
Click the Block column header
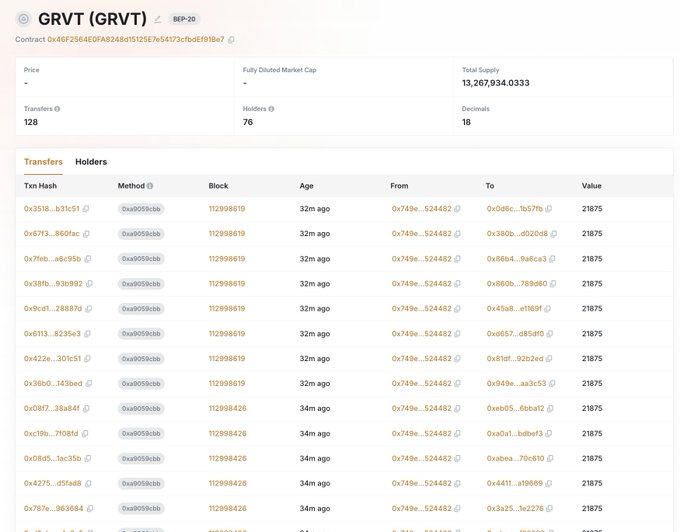218,186
